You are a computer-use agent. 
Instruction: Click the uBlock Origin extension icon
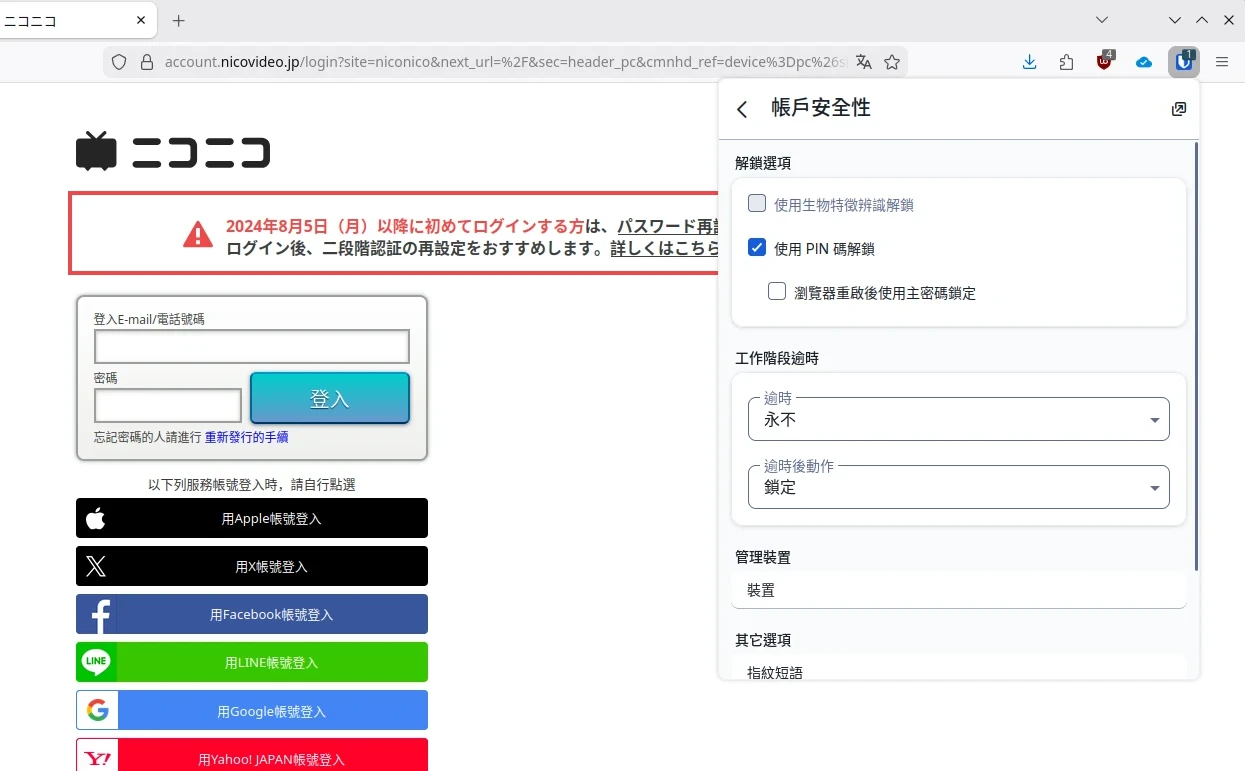(1104, 62)
